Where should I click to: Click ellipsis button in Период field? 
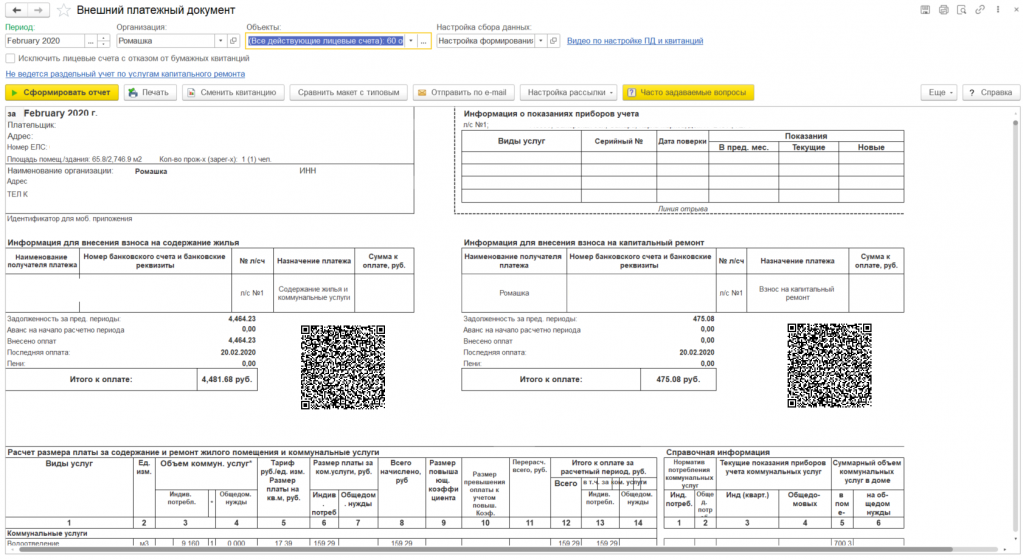[91, 40]
